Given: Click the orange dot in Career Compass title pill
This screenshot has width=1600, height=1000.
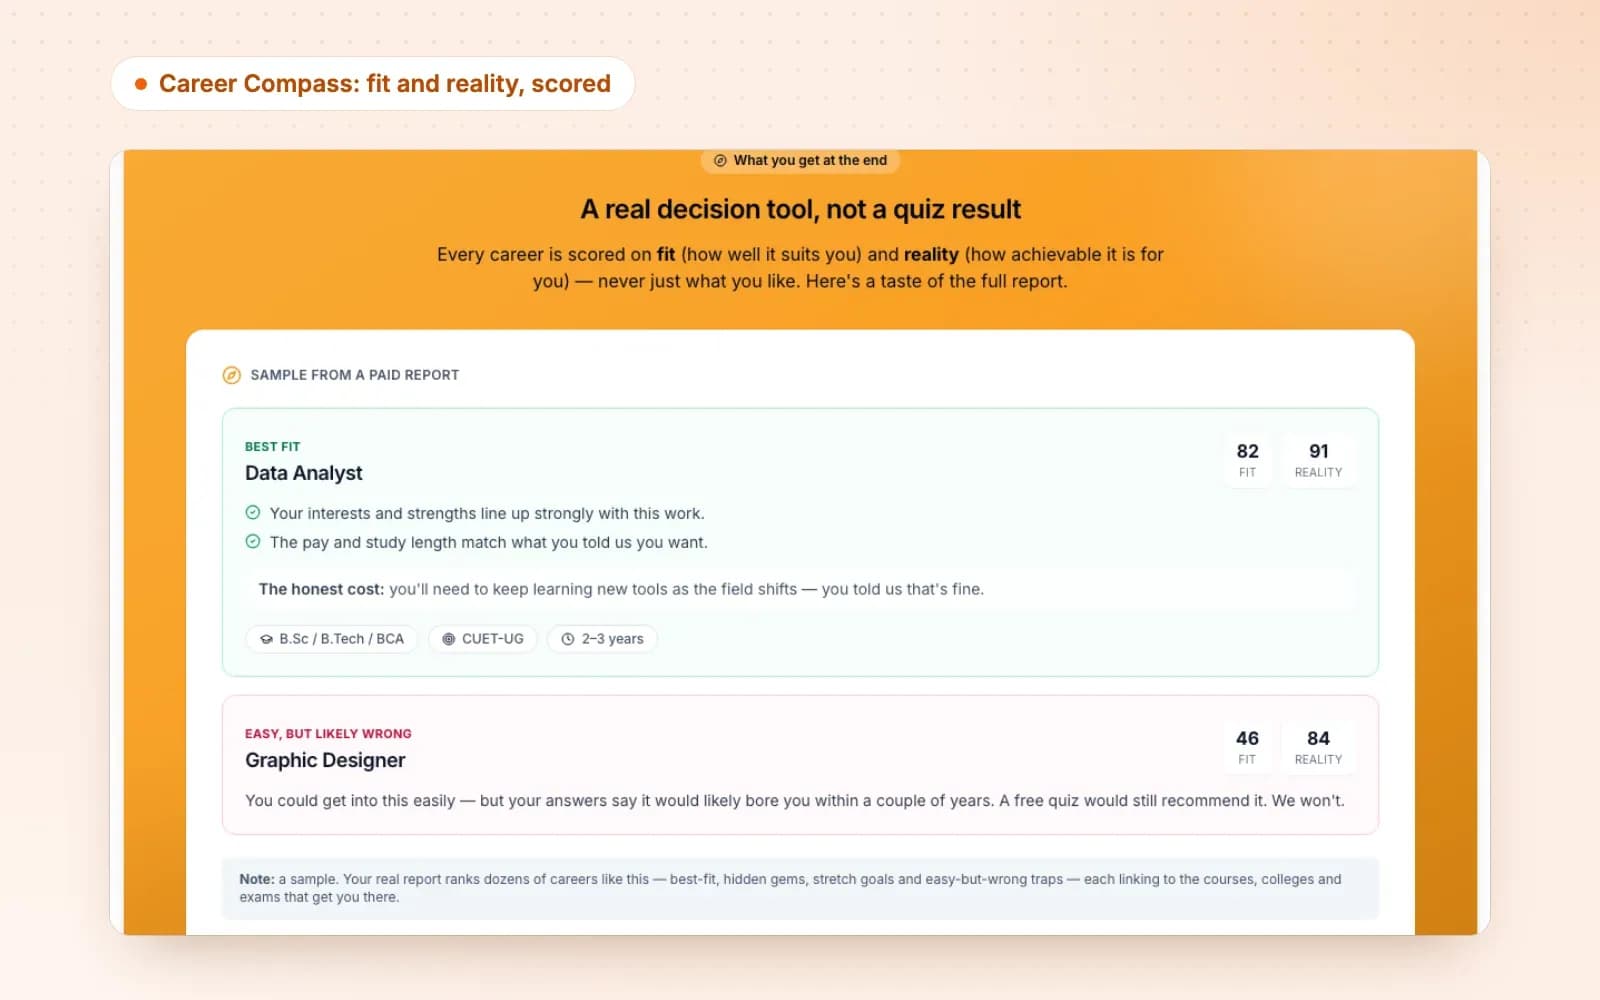Looking at the screenshot, I should coord(141,84).
